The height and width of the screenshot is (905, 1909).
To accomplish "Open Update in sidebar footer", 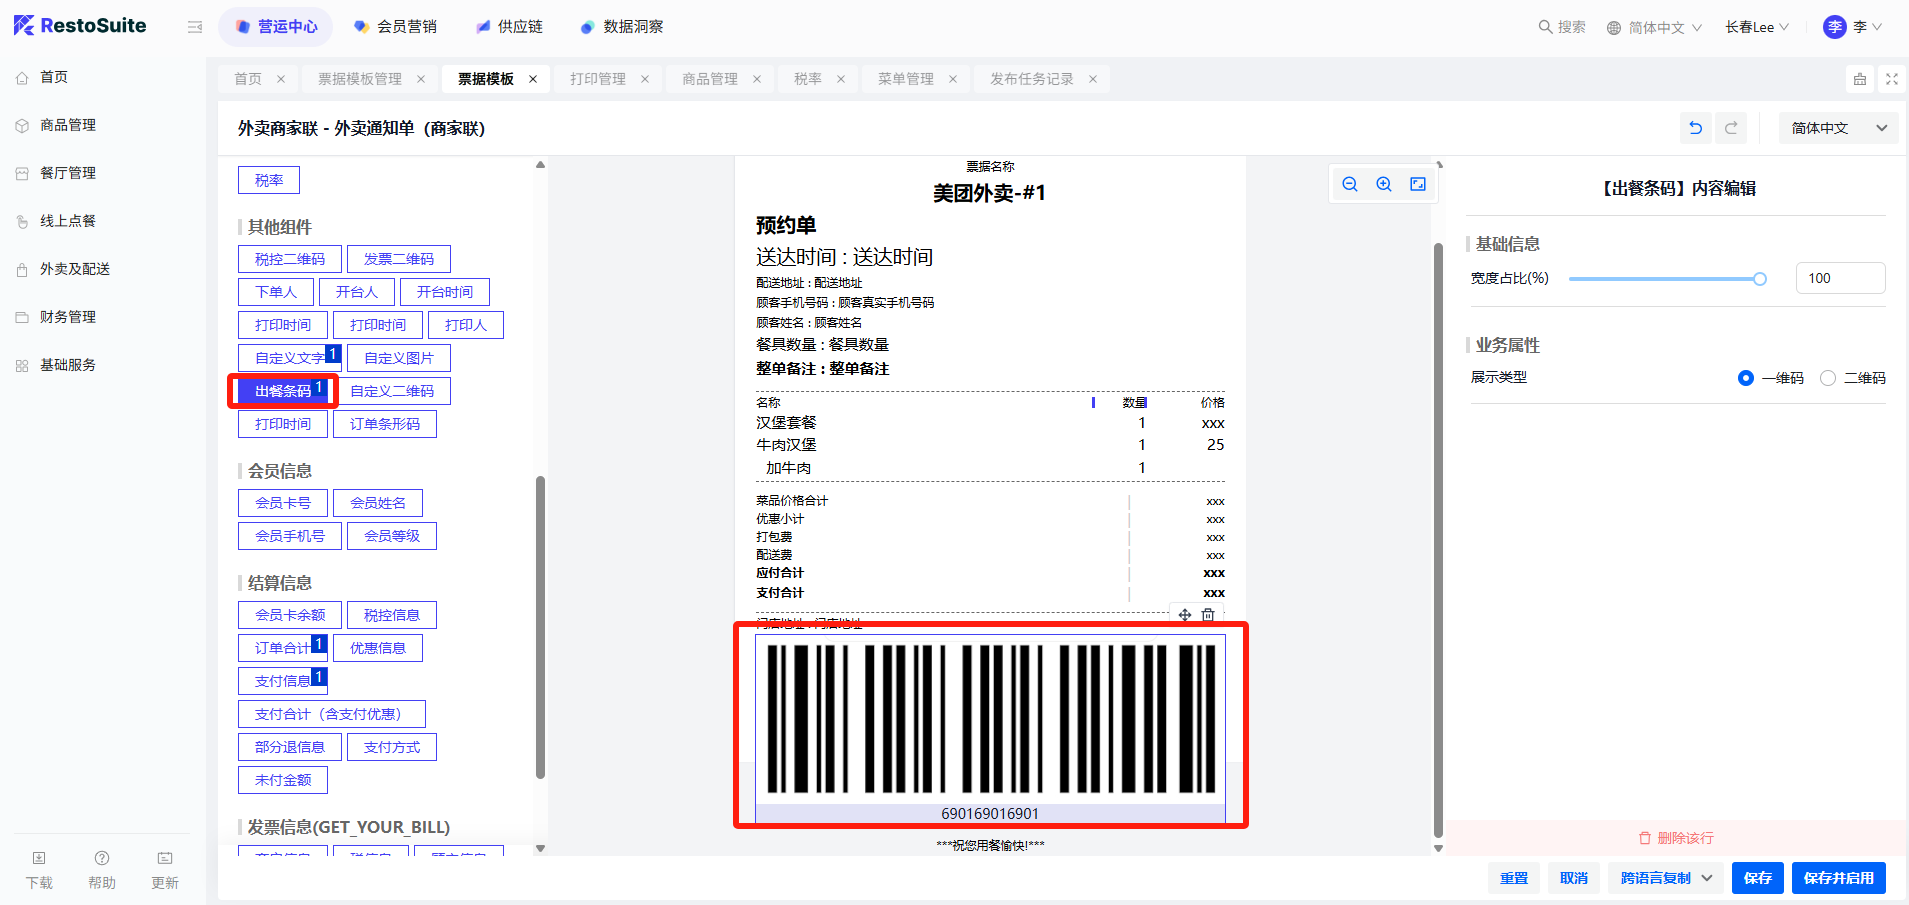I will pos(165,870).
